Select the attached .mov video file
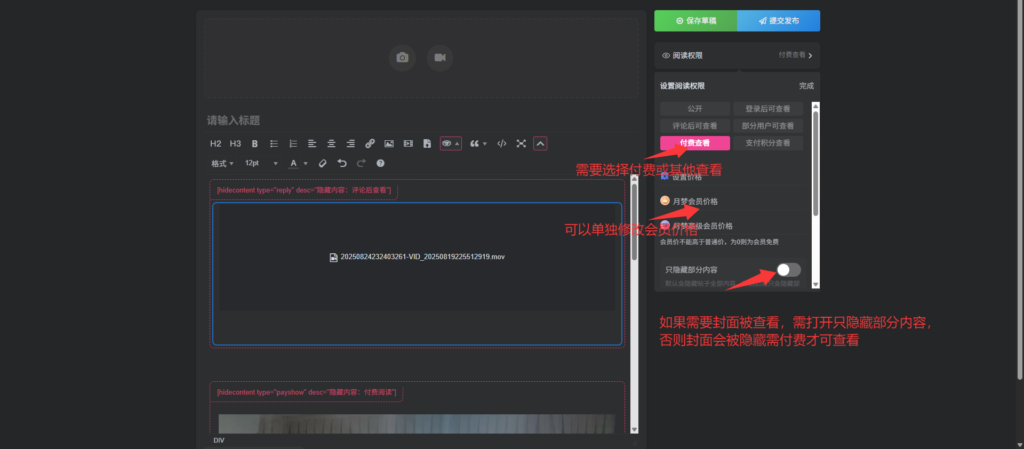 click(x=417, y=256)
